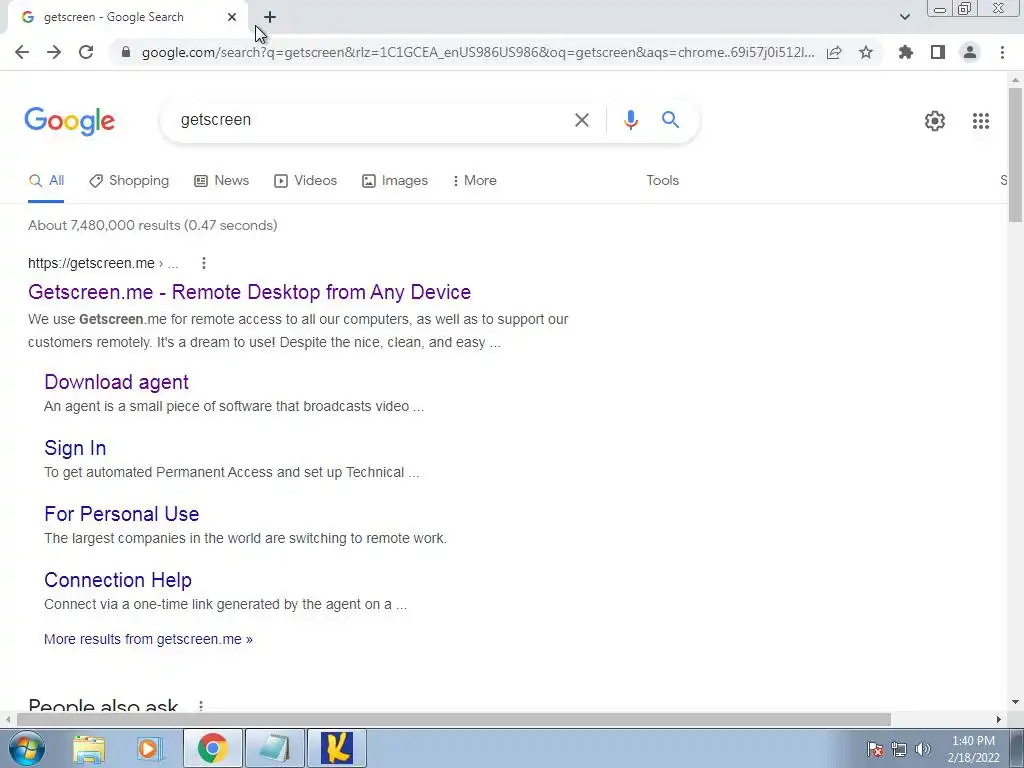Go back with the browser back arrow
The image size is (1024, 768).
pyautogui.click(x=22, y=52)
